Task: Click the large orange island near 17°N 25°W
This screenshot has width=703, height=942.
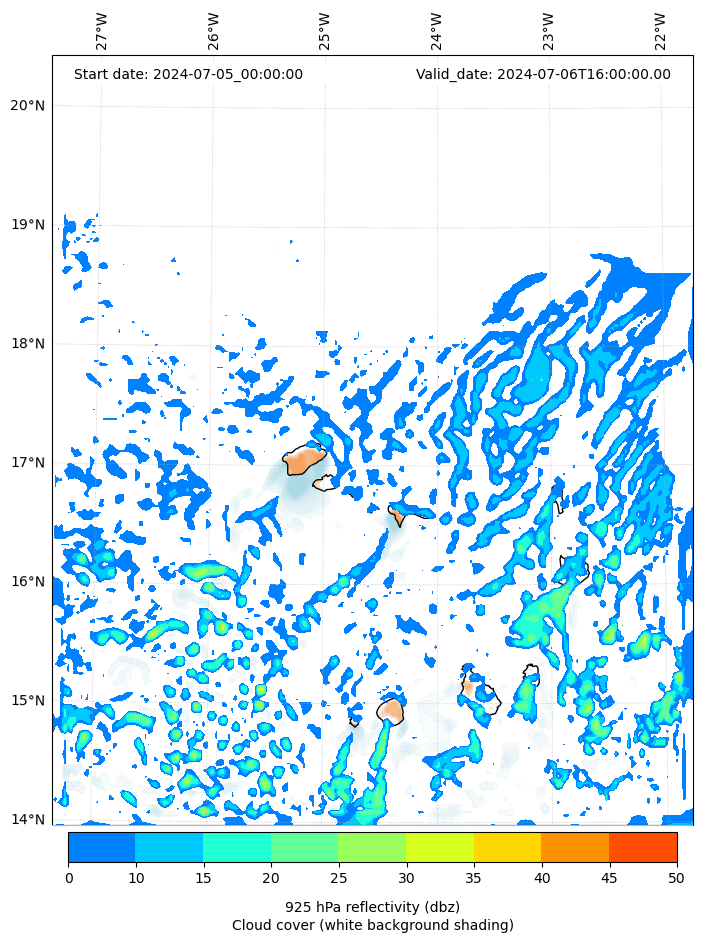Action: point(304,461)
